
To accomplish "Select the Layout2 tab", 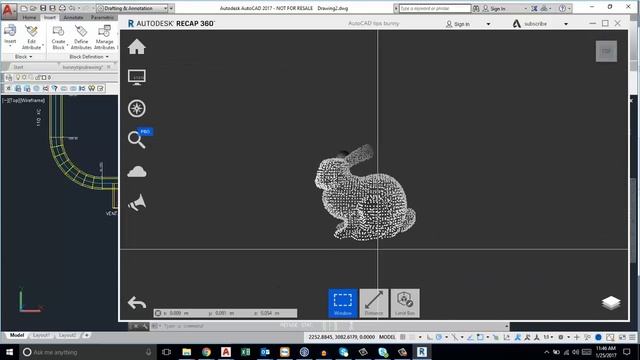I will pos(67,335).
